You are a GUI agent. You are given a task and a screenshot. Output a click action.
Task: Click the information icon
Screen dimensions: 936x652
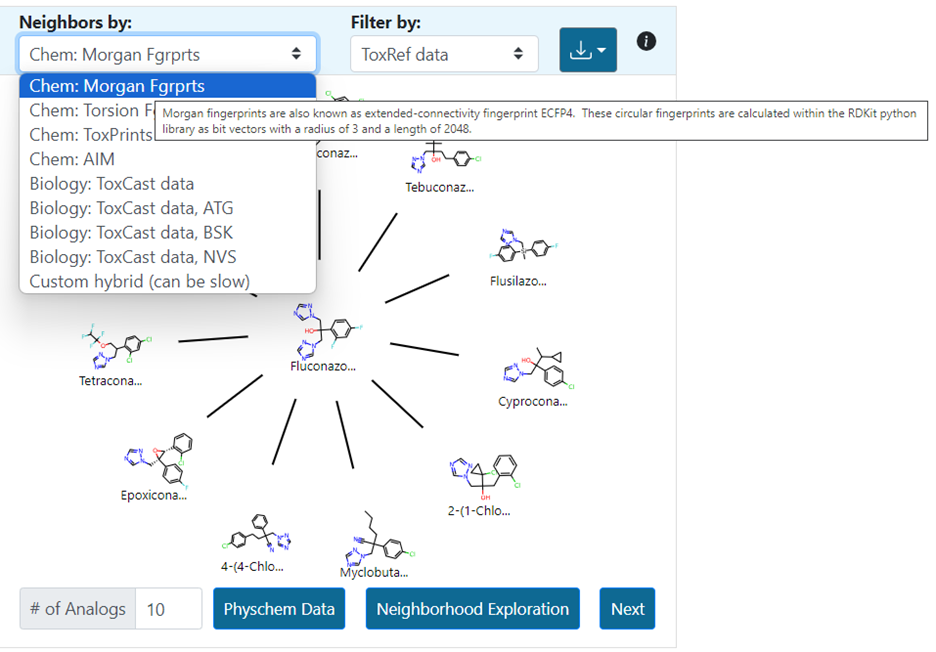[x=646, y=41]
